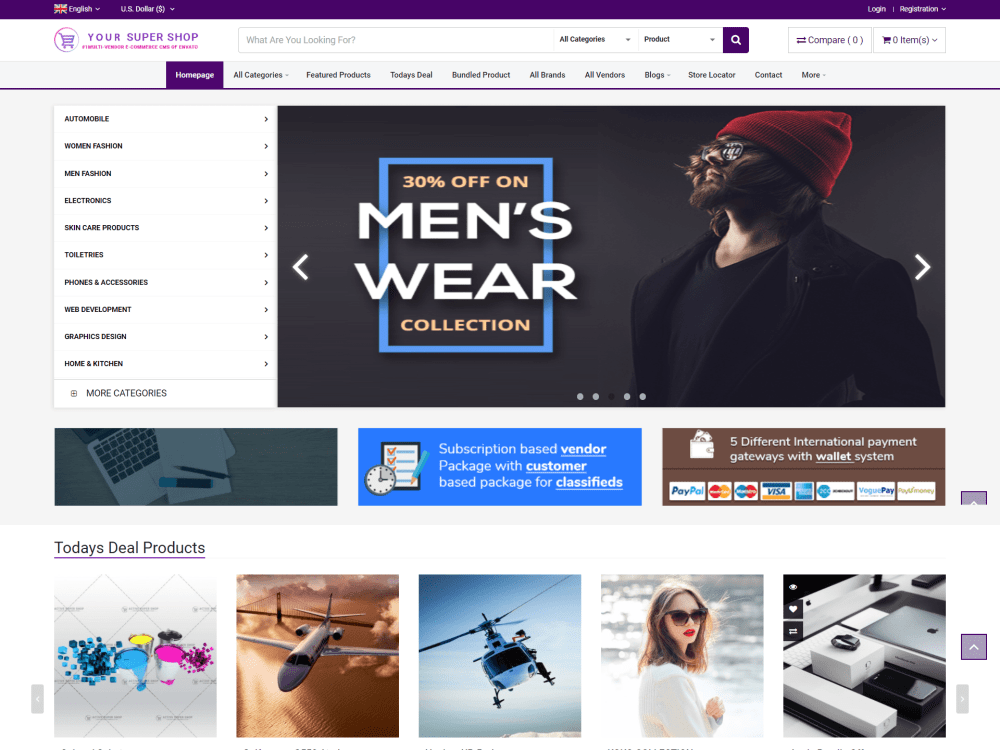Viewport: 1000px width, 750px height.
Task: Click the payment gateways wallet banner
Action: click(804, 467)
